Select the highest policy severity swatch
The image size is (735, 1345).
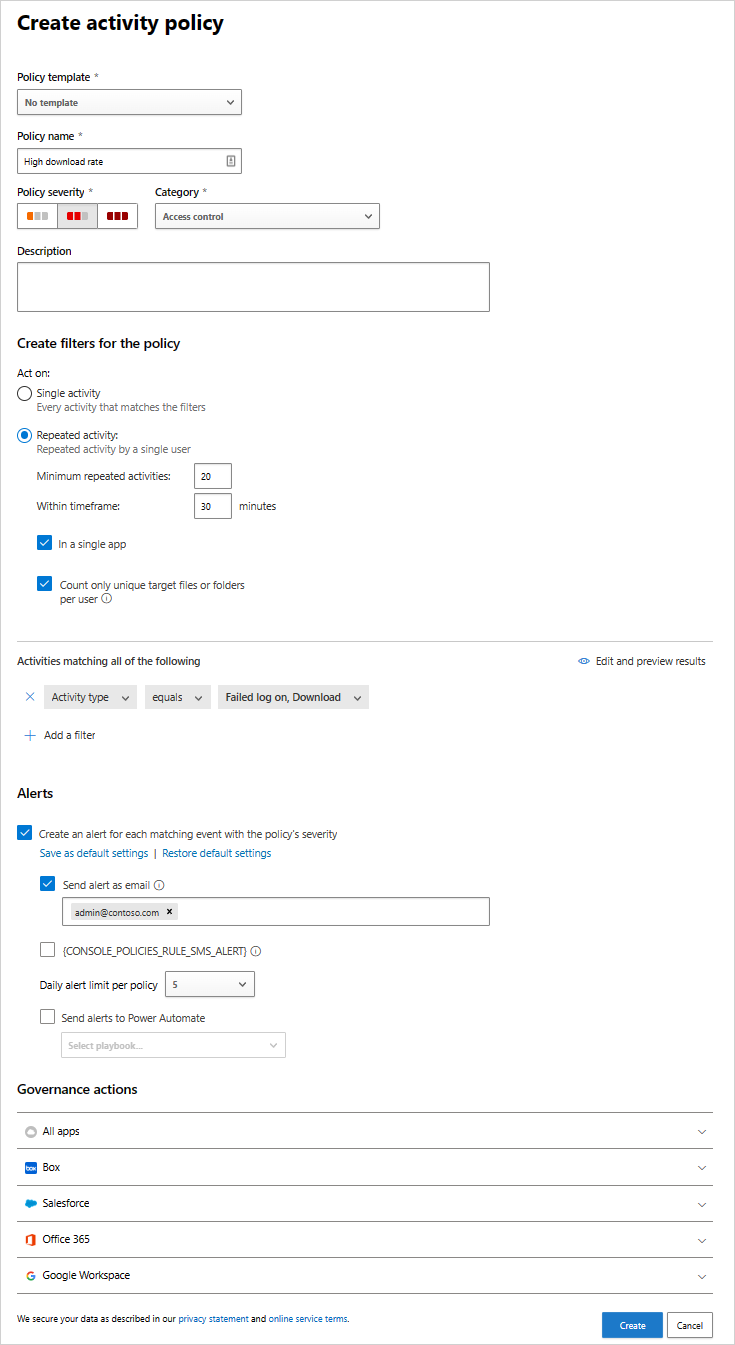[117, 215]
